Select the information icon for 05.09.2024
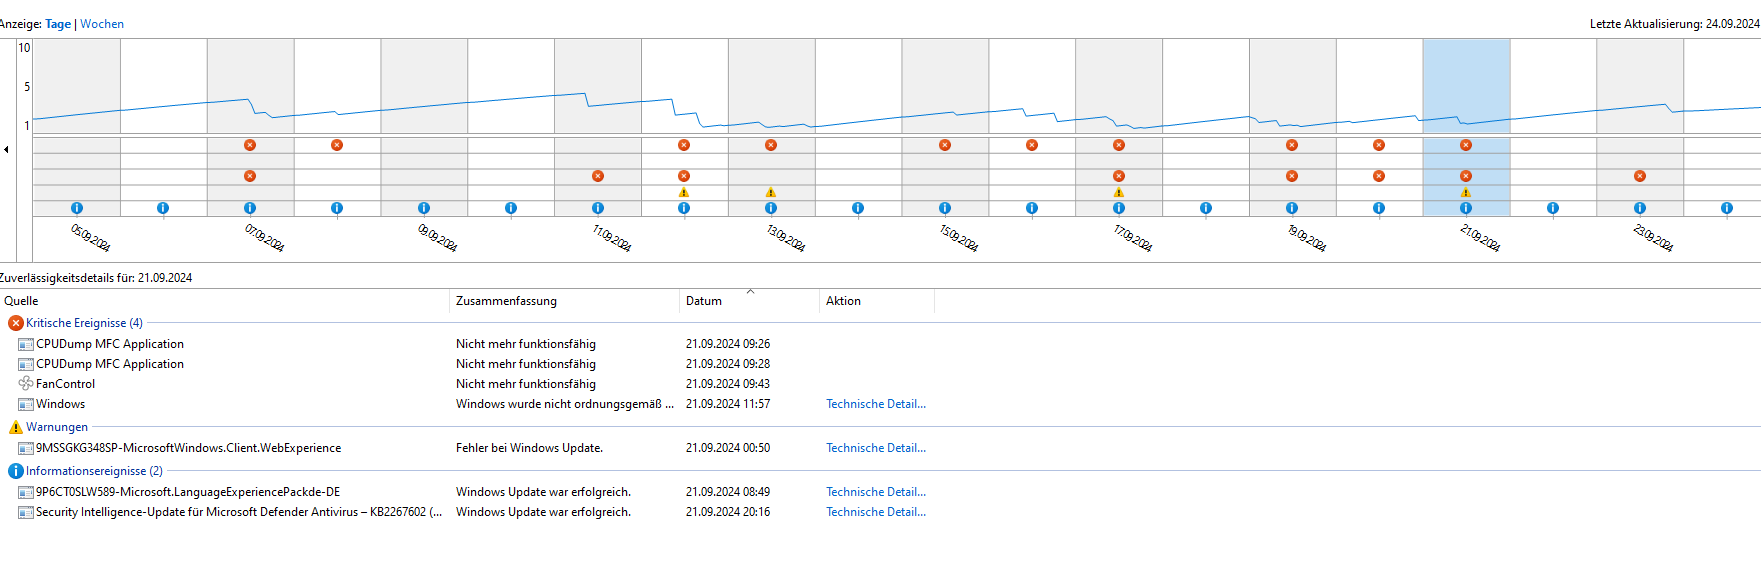The width and height of the screenshot is (1761, 580). click(77, 208)
